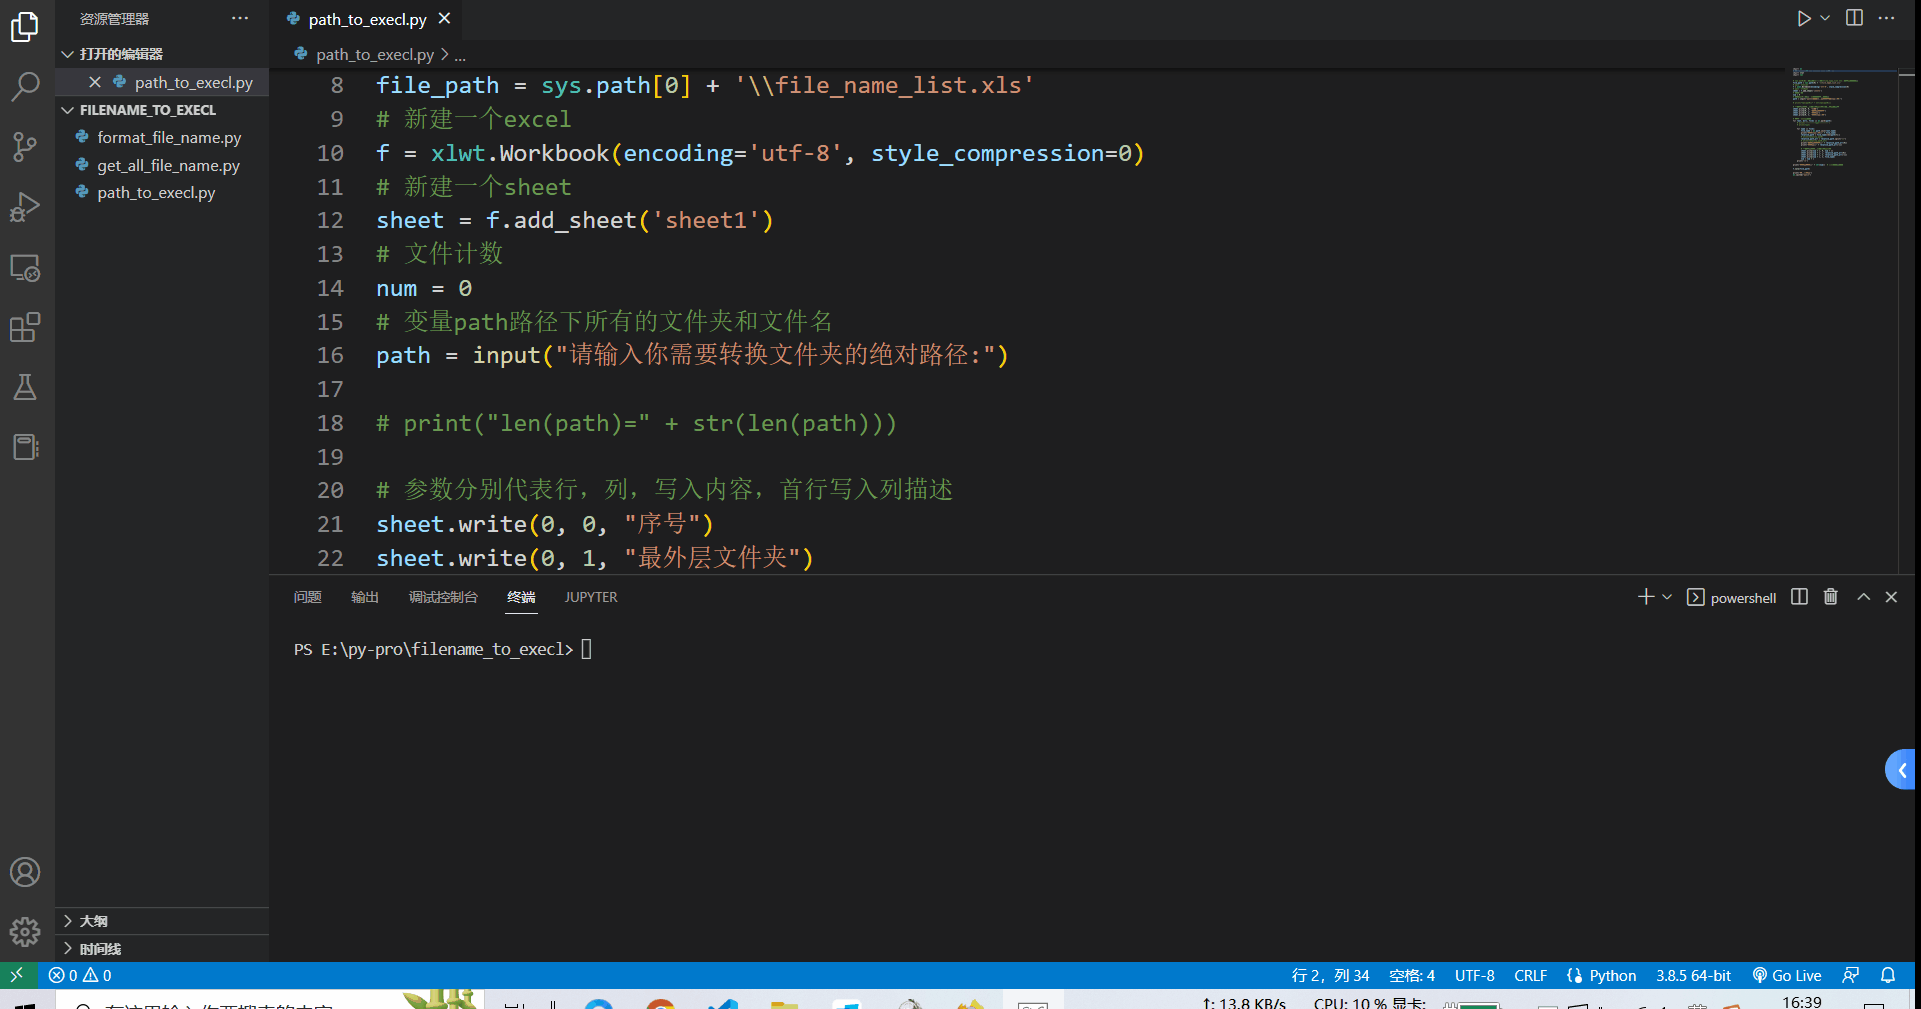This screenshot has height=1009, width=1921.
Task: Split the terminal pane
Action: (x=1799, y=597)
